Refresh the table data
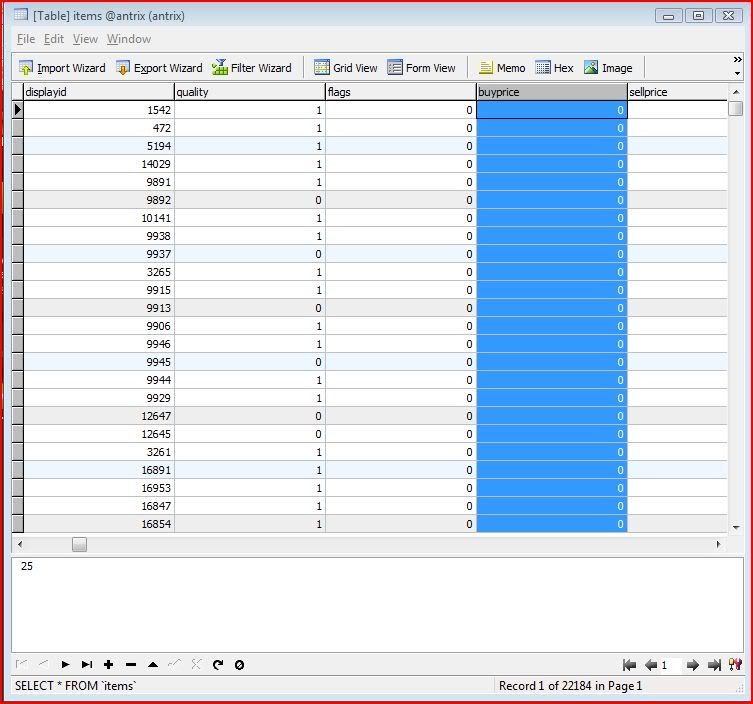 [218, 664]
